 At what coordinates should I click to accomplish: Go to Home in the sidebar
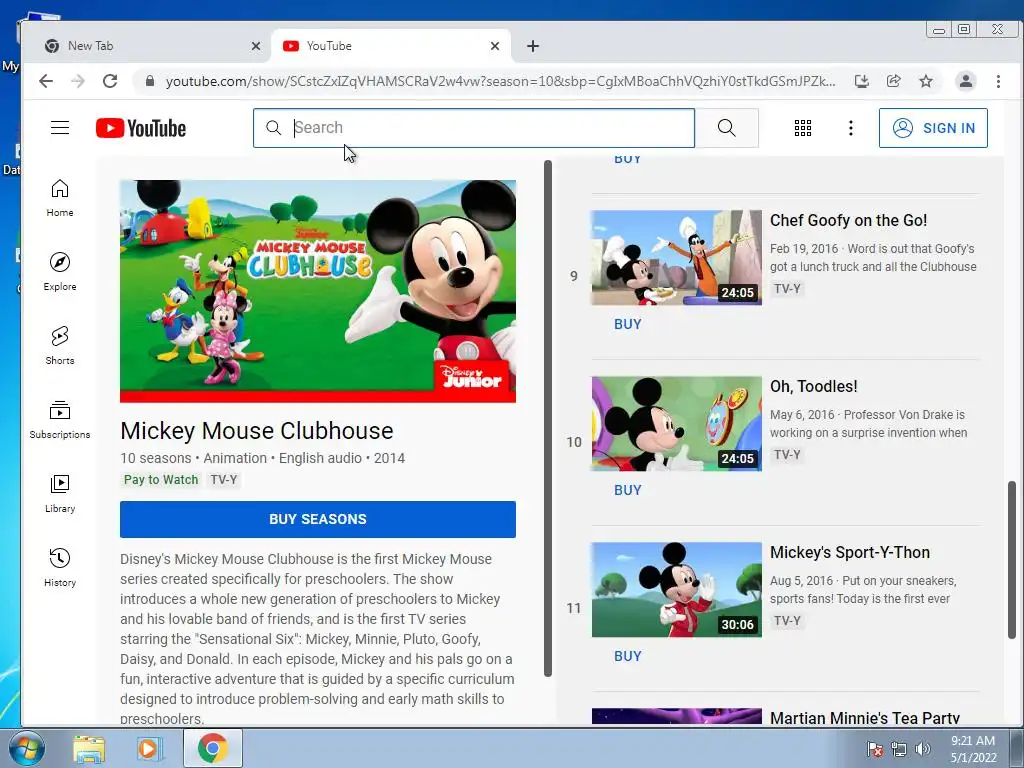point(59,198)
